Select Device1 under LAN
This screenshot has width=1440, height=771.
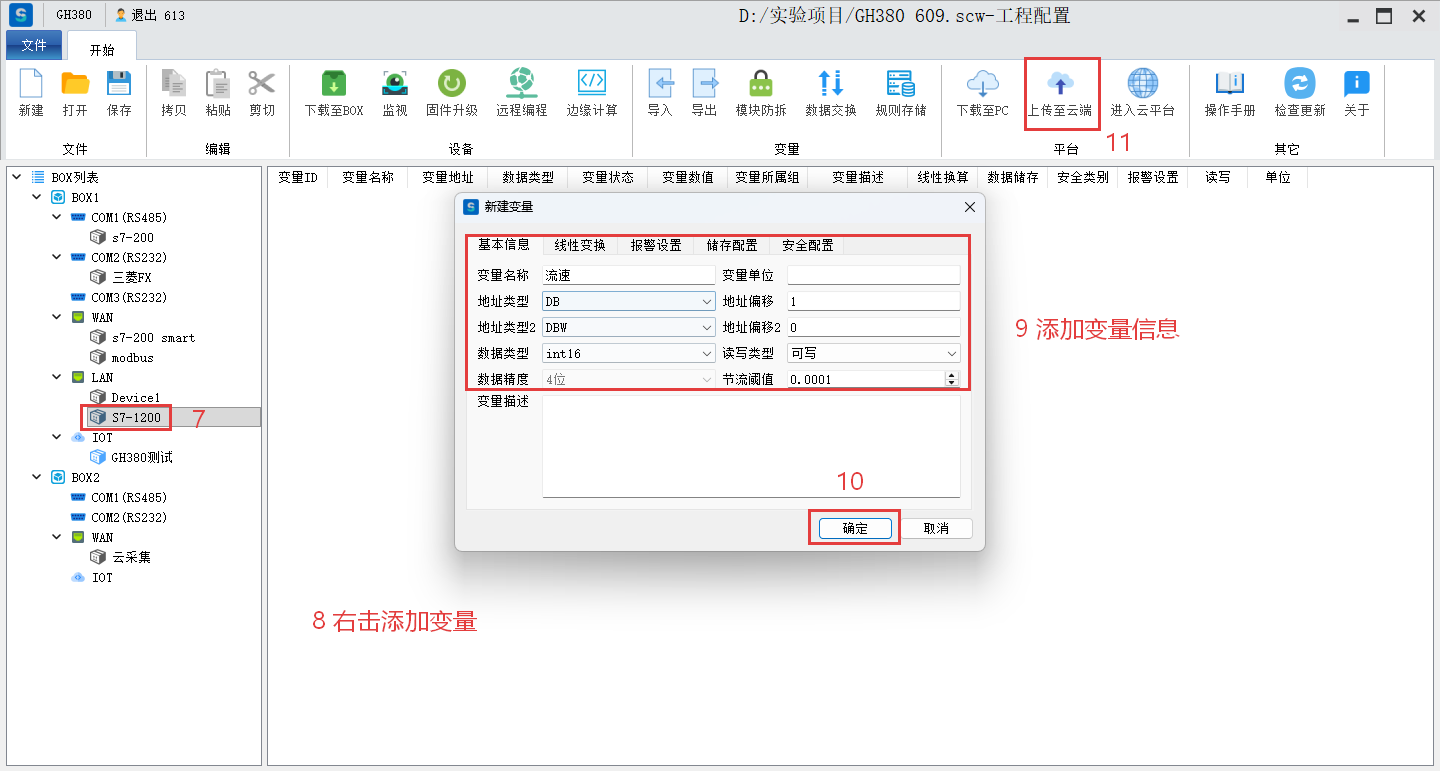(x=135, y=397)
